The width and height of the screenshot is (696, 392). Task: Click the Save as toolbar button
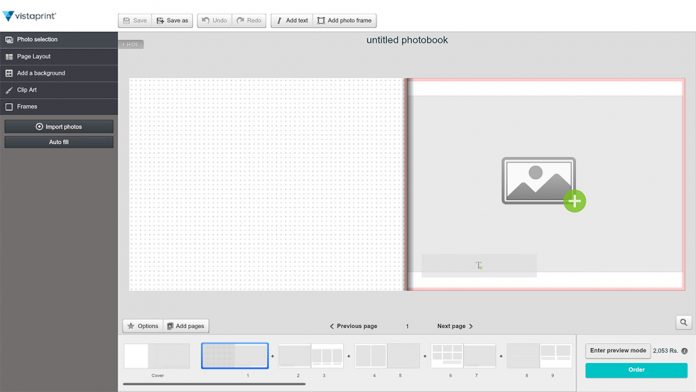[x=172, y=20]
